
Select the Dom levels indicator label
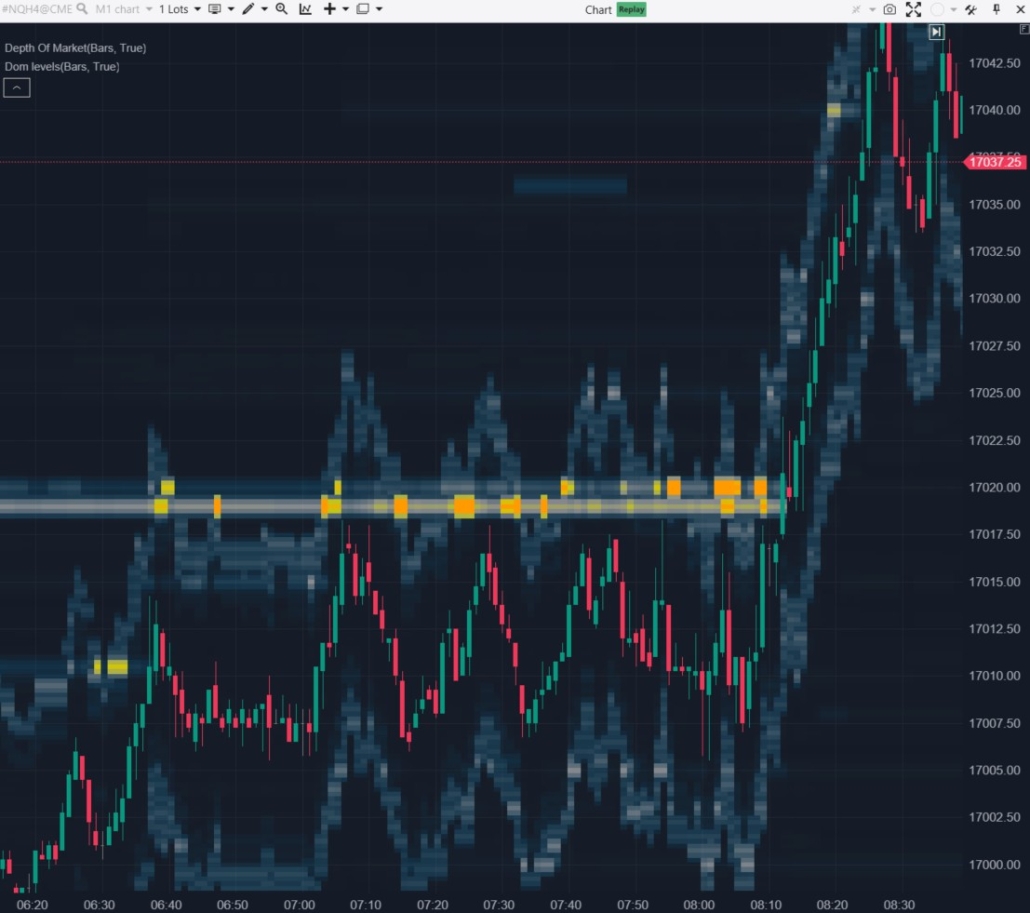coord(64,67)
